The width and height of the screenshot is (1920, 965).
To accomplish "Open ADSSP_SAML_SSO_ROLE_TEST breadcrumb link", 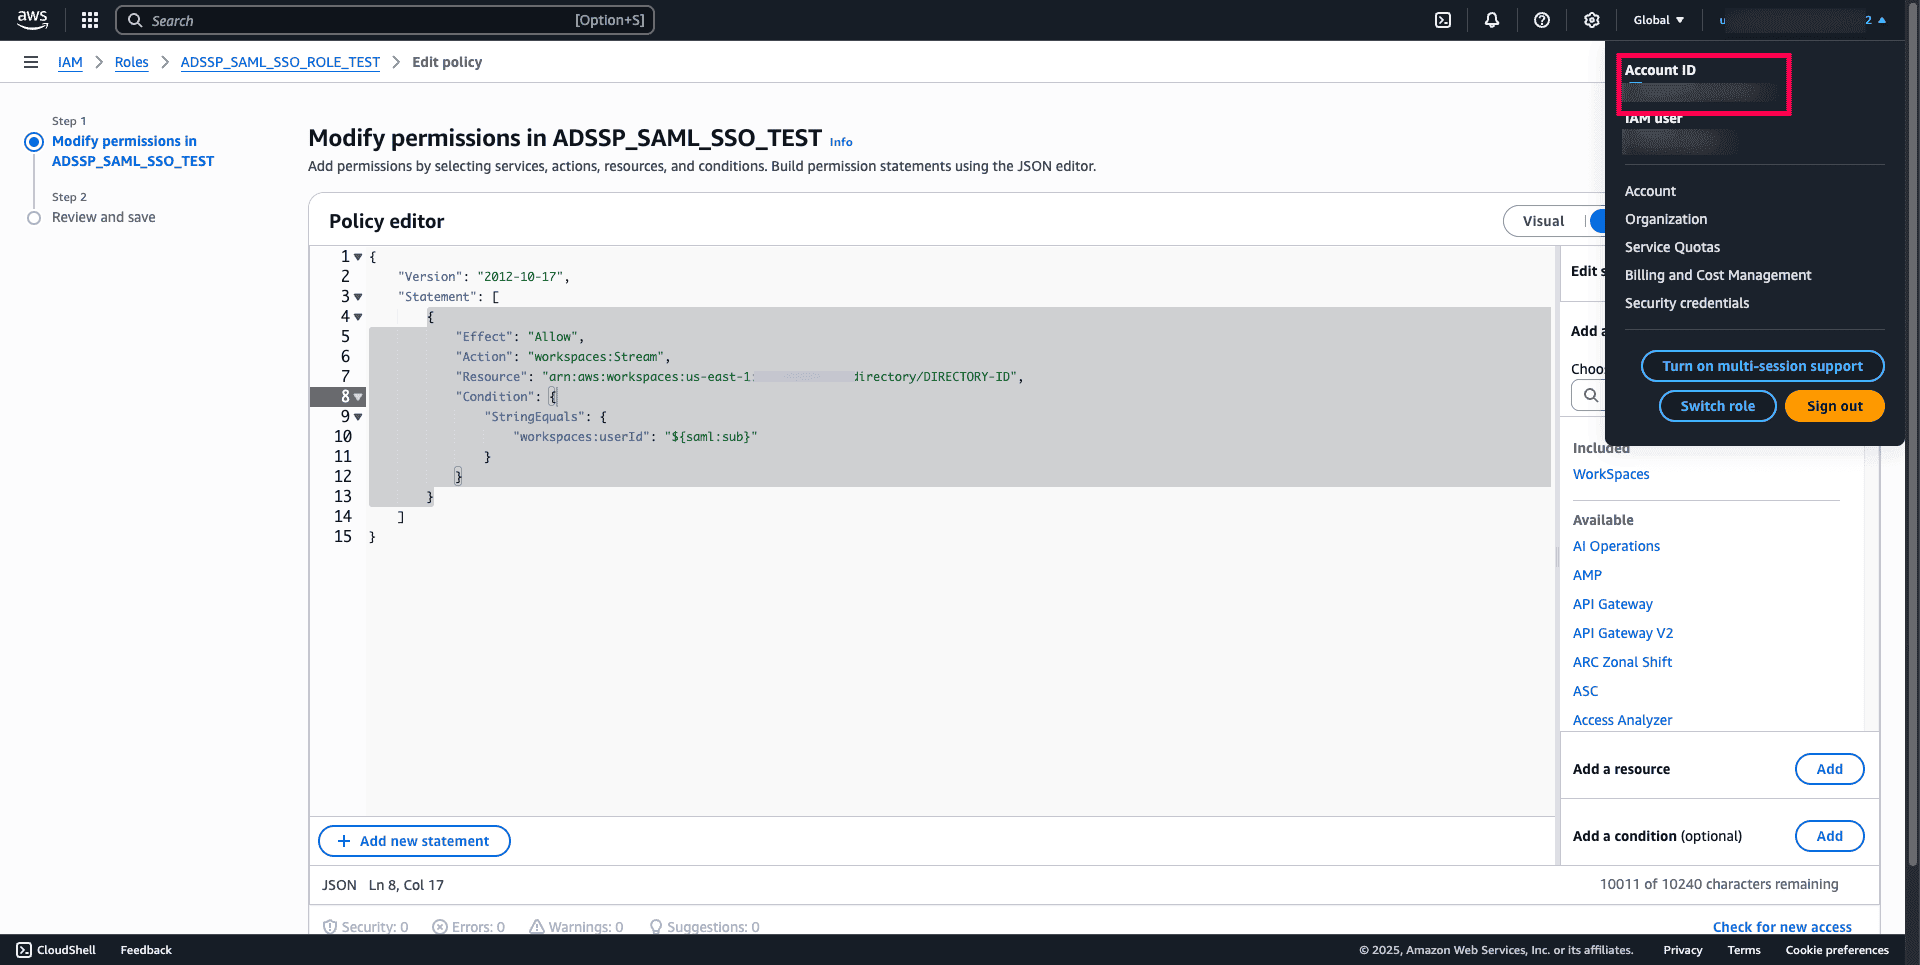I will (x=280, y=62).
